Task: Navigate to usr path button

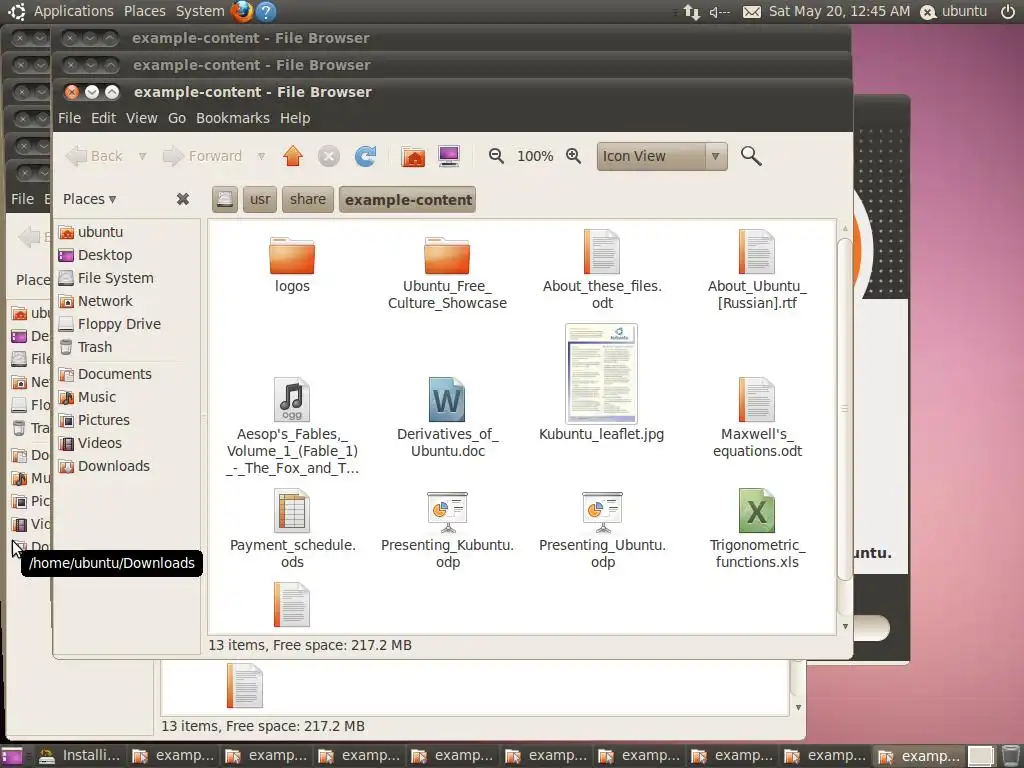Action: [260, 199]
